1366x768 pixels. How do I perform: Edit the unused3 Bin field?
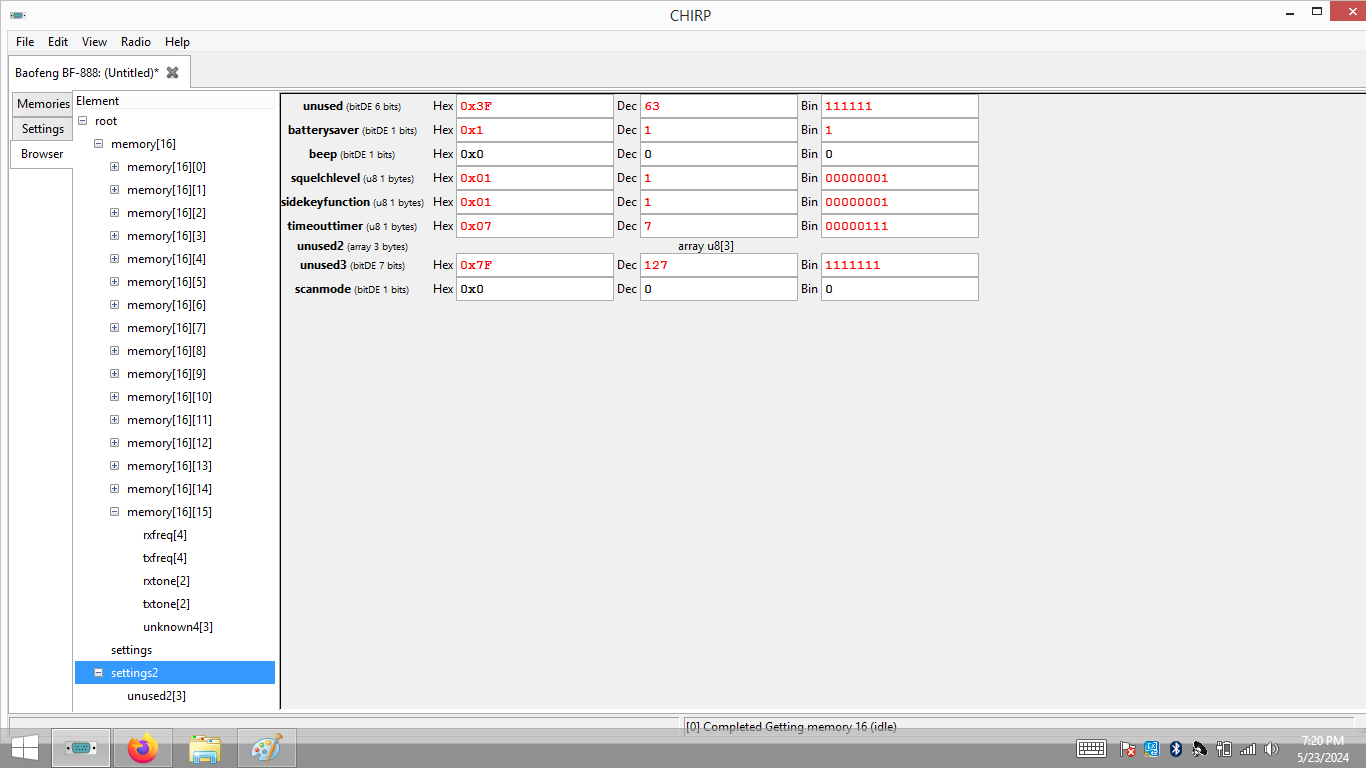[899, 265]
